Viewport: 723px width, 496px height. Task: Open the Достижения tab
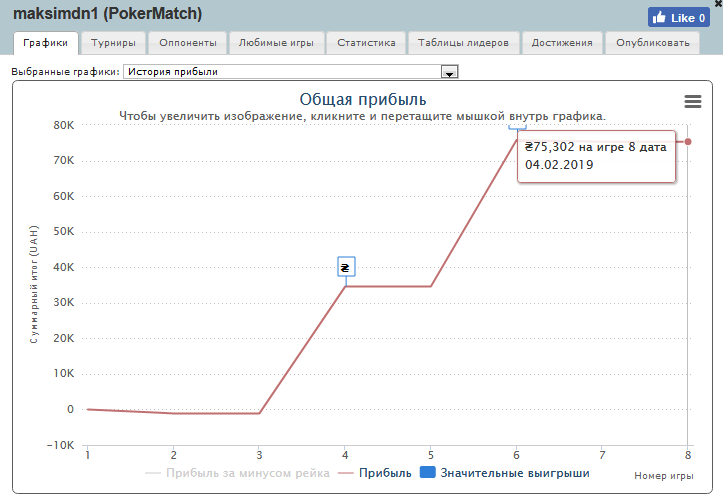[x=562, y=43]
